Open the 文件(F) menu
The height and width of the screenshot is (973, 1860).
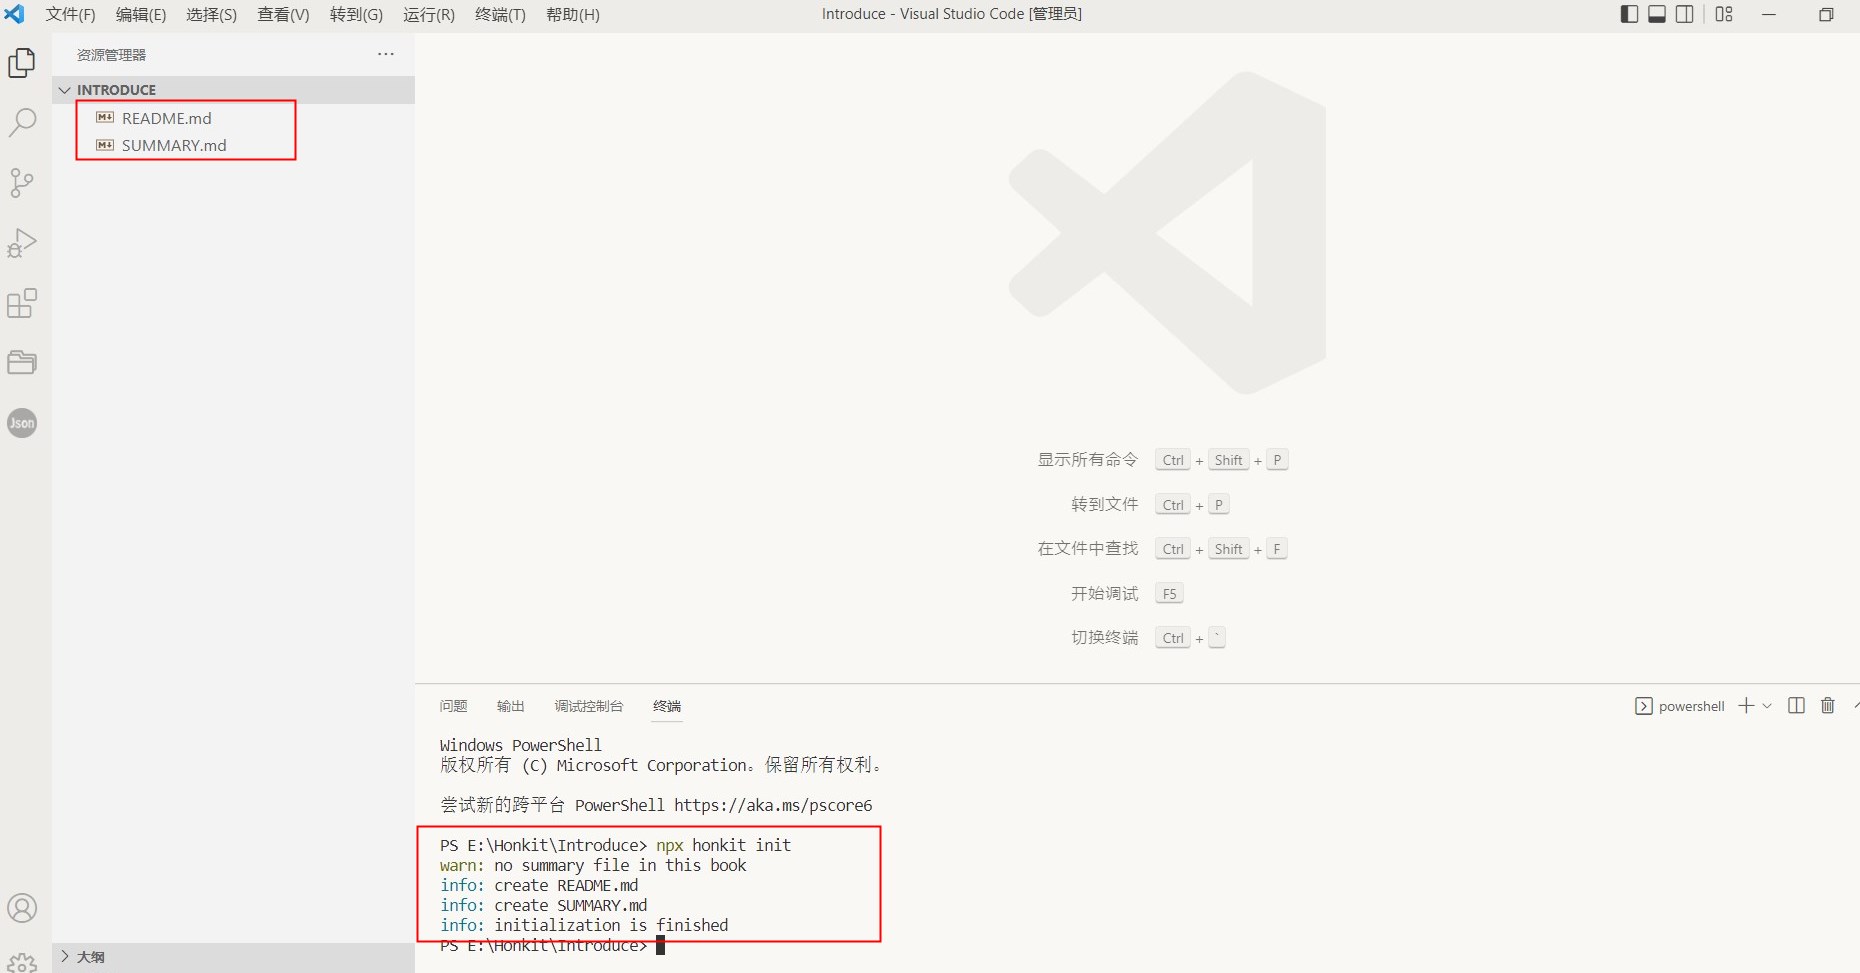70,14
